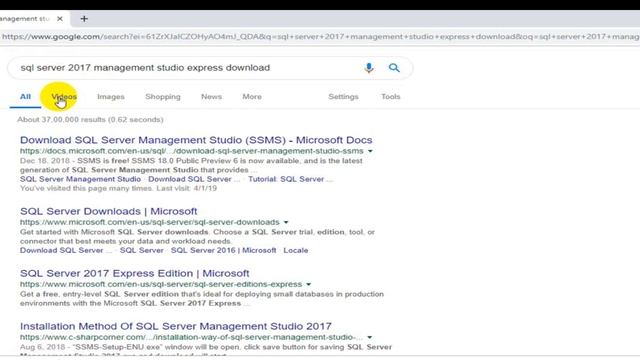
Task: Open the SQL Server Management Studio sitelink
Action: point(80,179)
